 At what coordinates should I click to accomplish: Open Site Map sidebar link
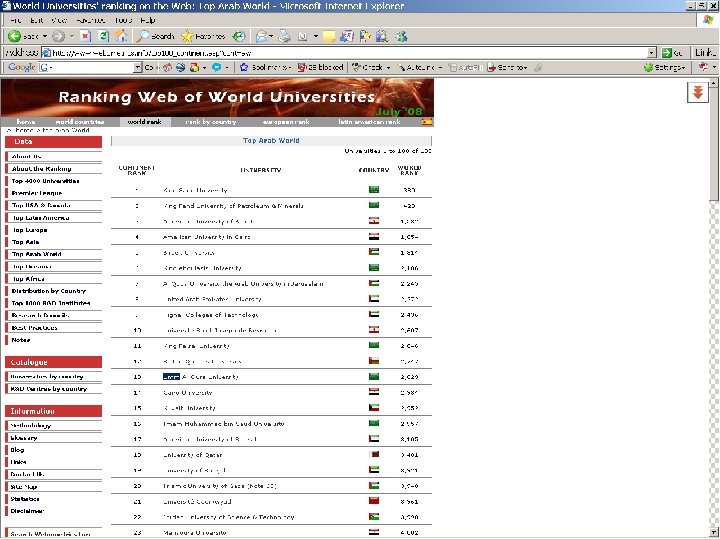[x=24, y=487]
